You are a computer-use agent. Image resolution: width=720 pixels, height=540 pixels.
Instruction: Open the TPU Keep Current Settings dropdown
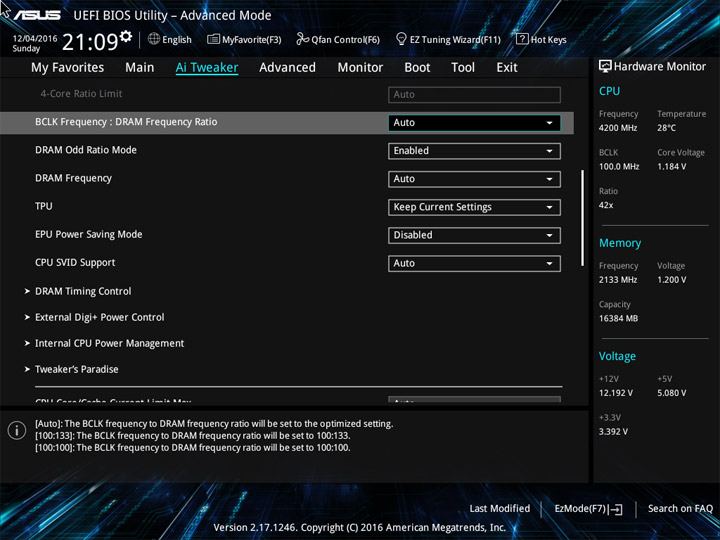[x=474, y=207]
